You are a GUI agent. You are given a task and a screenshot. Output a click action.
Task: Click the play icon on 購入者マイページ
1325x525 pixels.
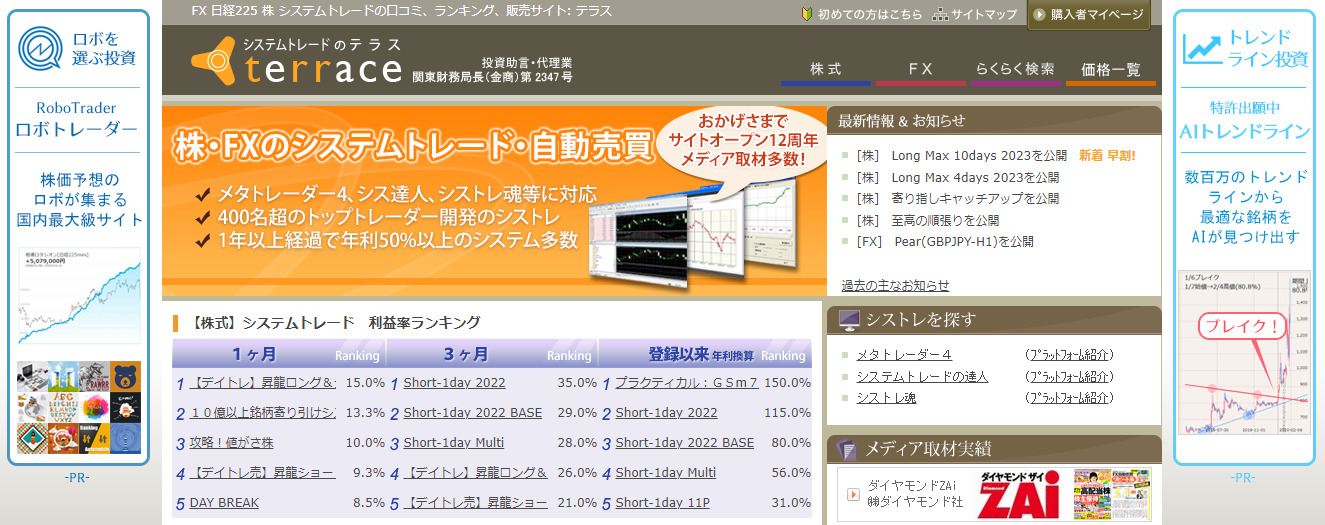tap(1039, 14)
